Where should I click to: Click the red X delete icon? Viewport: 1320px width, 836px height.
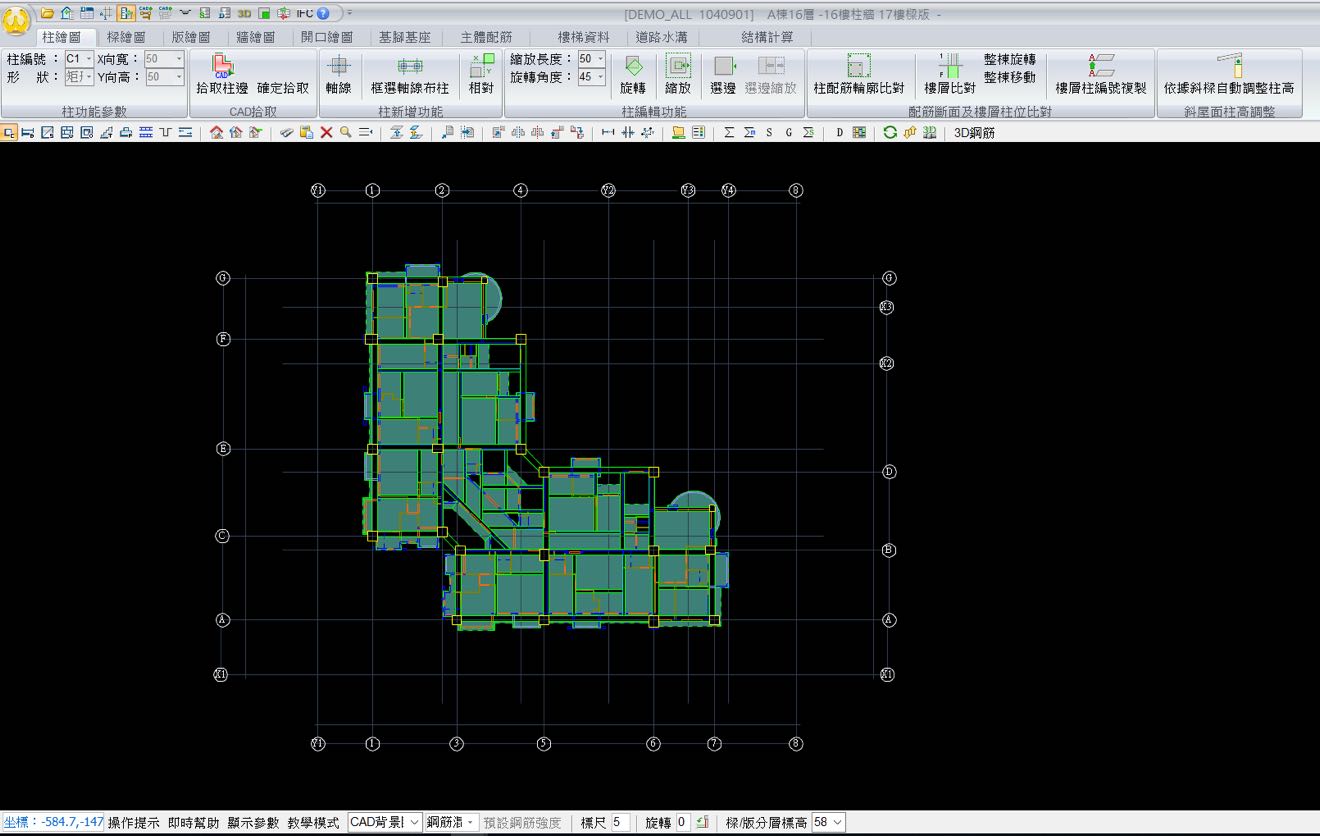point(326,133)
